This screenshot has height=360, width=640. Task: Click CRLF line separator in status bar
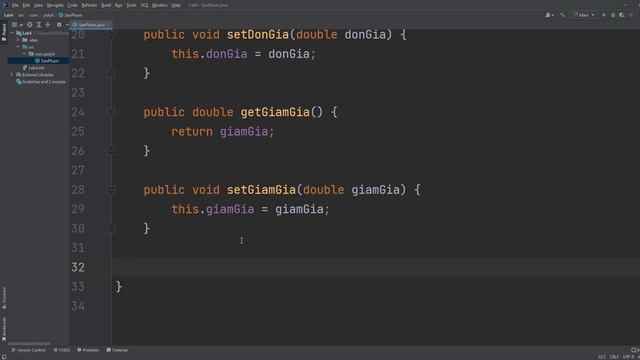tap(614, 357)
